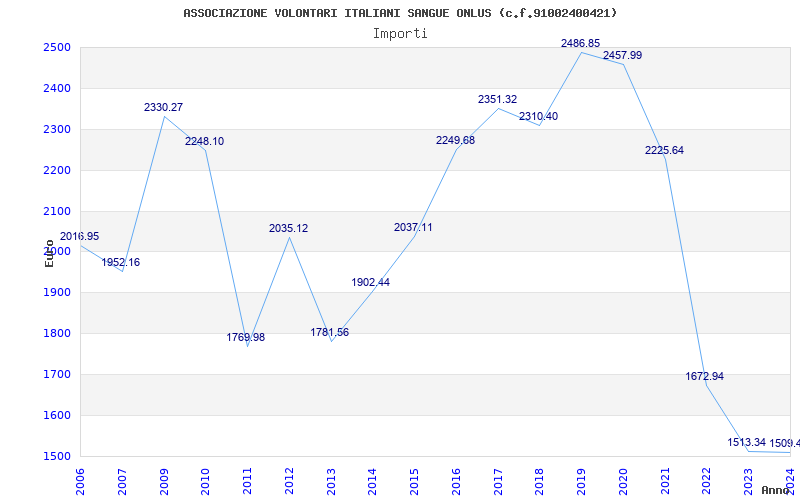Click y-axis value 2400
800x500 pixels.
[57, 88]
